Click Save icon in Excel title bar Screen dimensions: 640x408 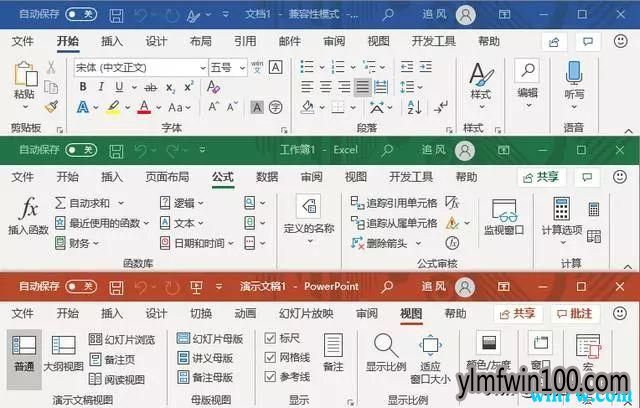[x=116, y=151]
